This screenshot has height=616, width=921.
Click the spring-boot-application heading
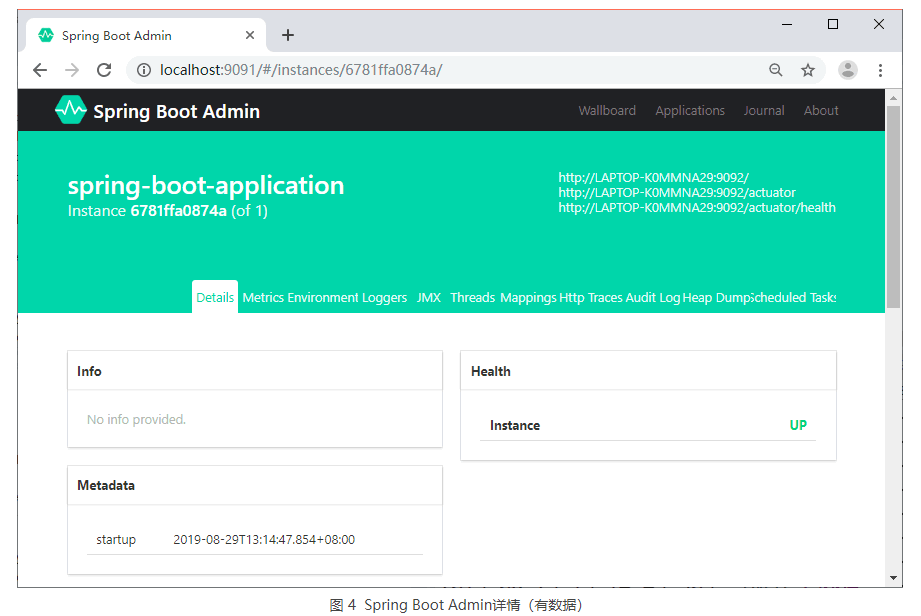coord(206,186)
